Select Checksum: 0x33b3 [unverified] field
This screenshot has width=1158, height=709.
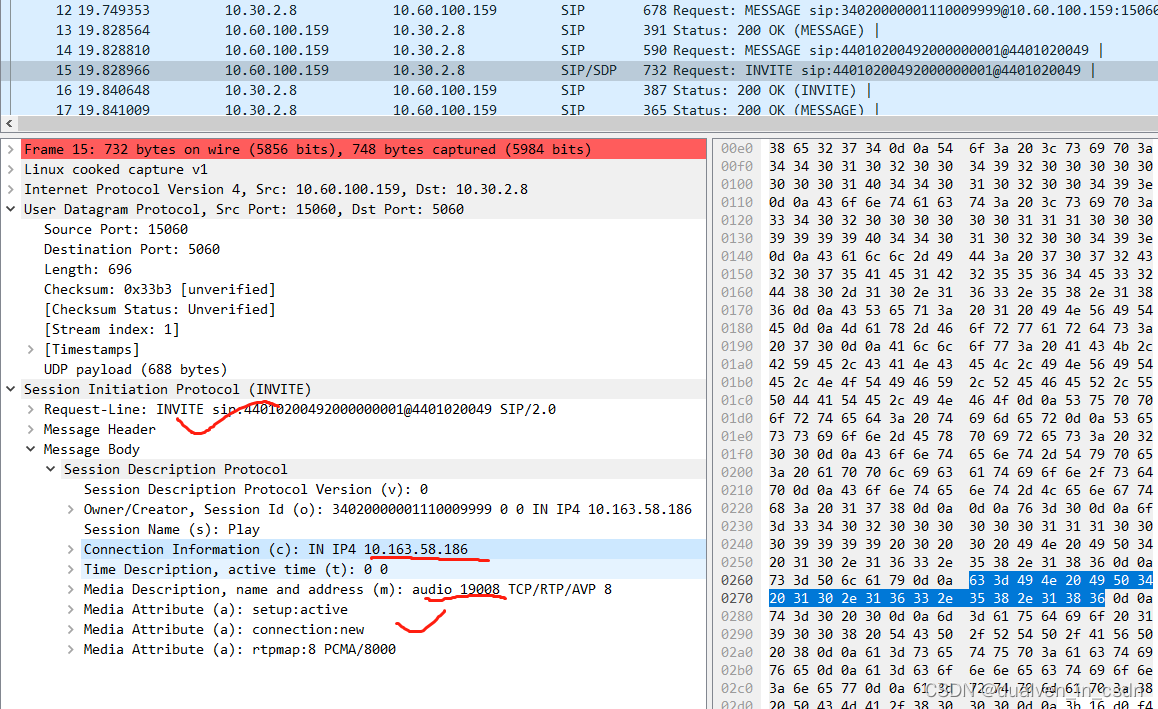point(159,289)
